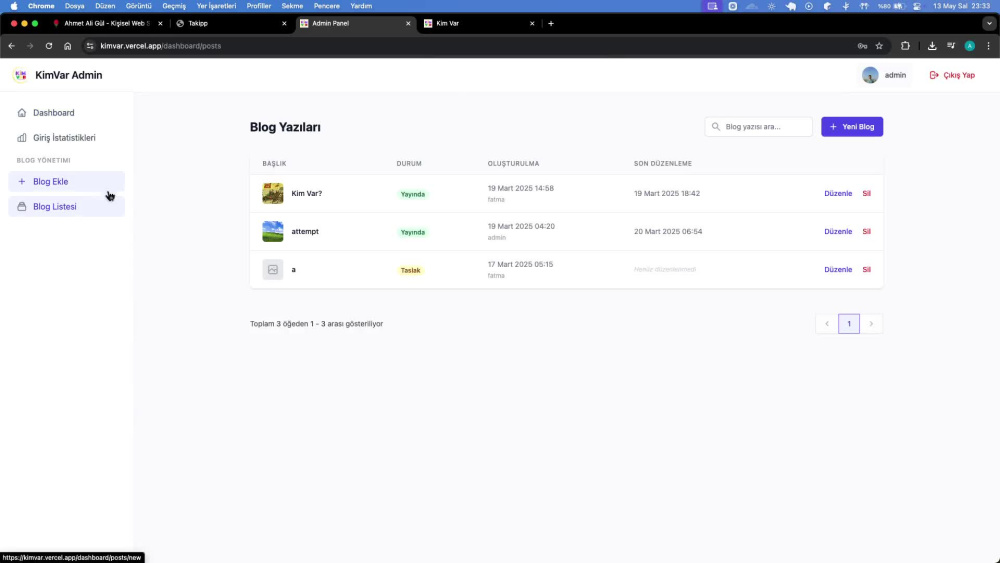Click the Toplam 3 öğeden summary text
1000x563 pixels.
click(316, 324)
